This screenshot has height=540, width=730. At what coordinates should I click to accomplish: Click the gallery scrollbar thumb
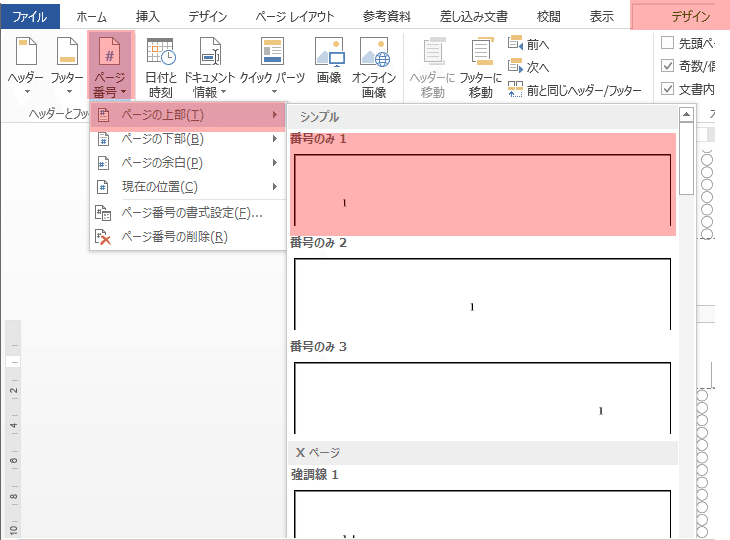686,159
